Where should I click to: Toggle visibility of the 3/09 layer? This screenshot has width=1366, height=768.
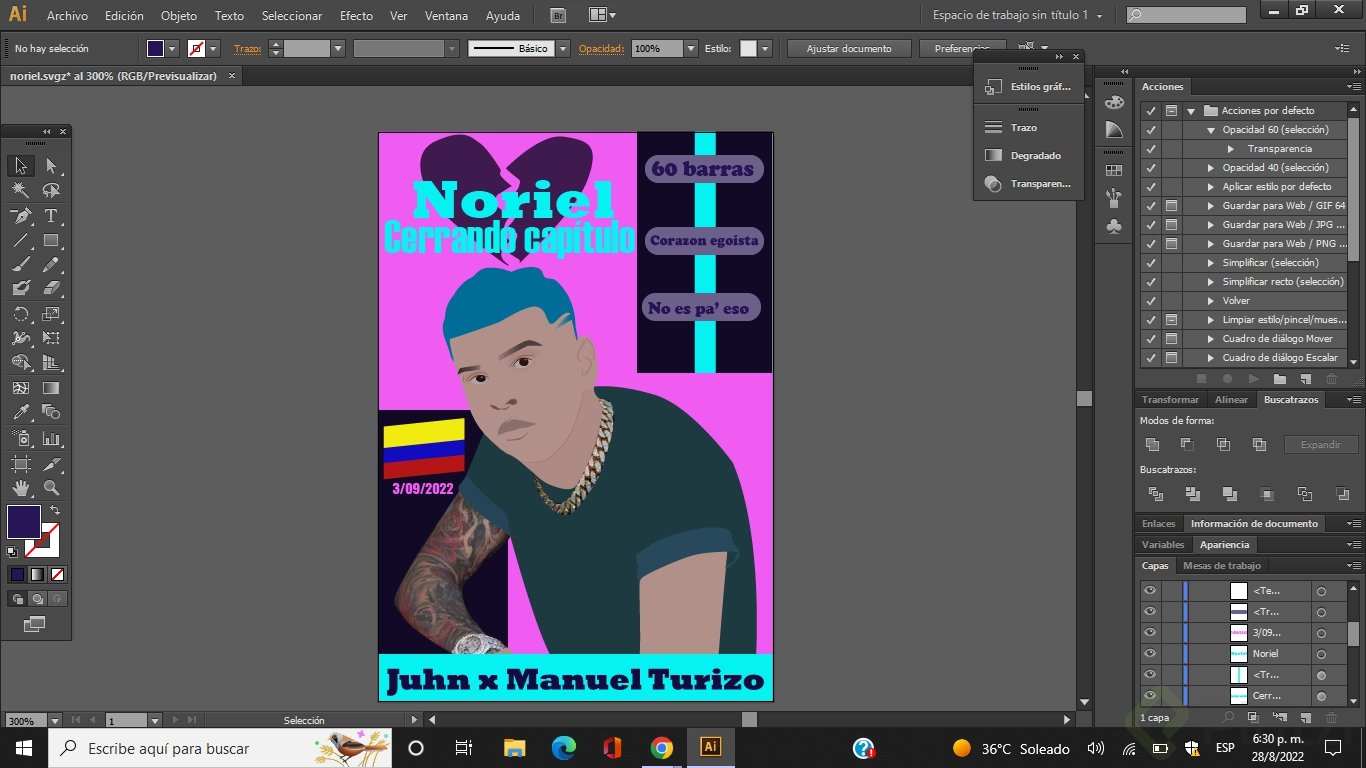point(1150,633)
